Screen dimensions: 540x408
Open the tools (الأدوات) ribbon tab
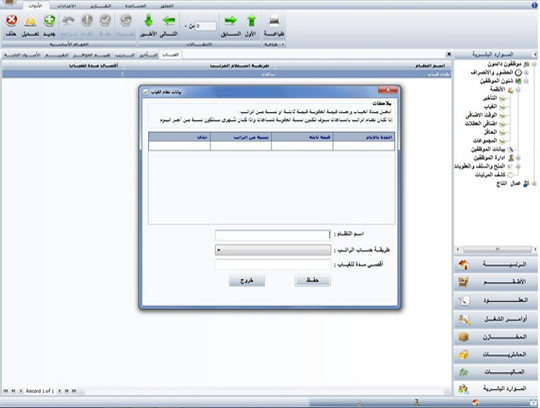pyautogui.click(x=35, y=6)
